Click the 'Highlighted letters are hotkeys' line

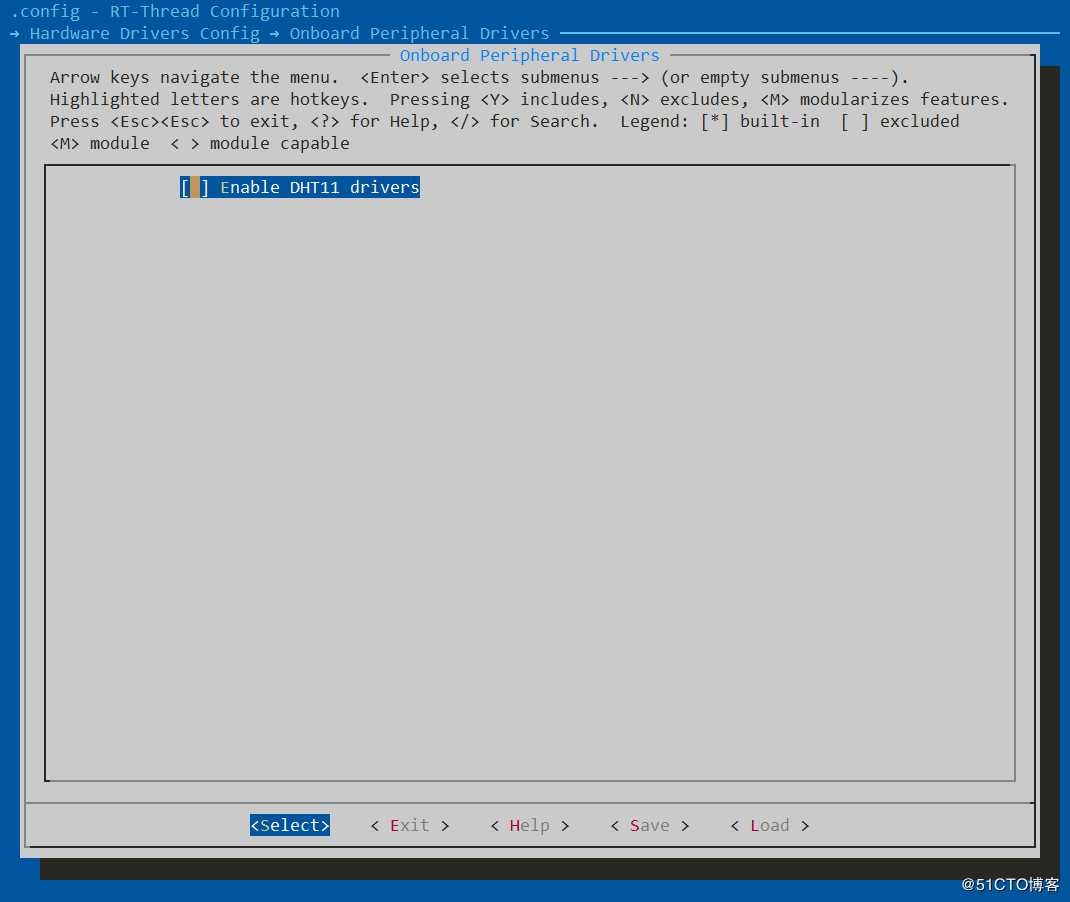pos(529,100)
